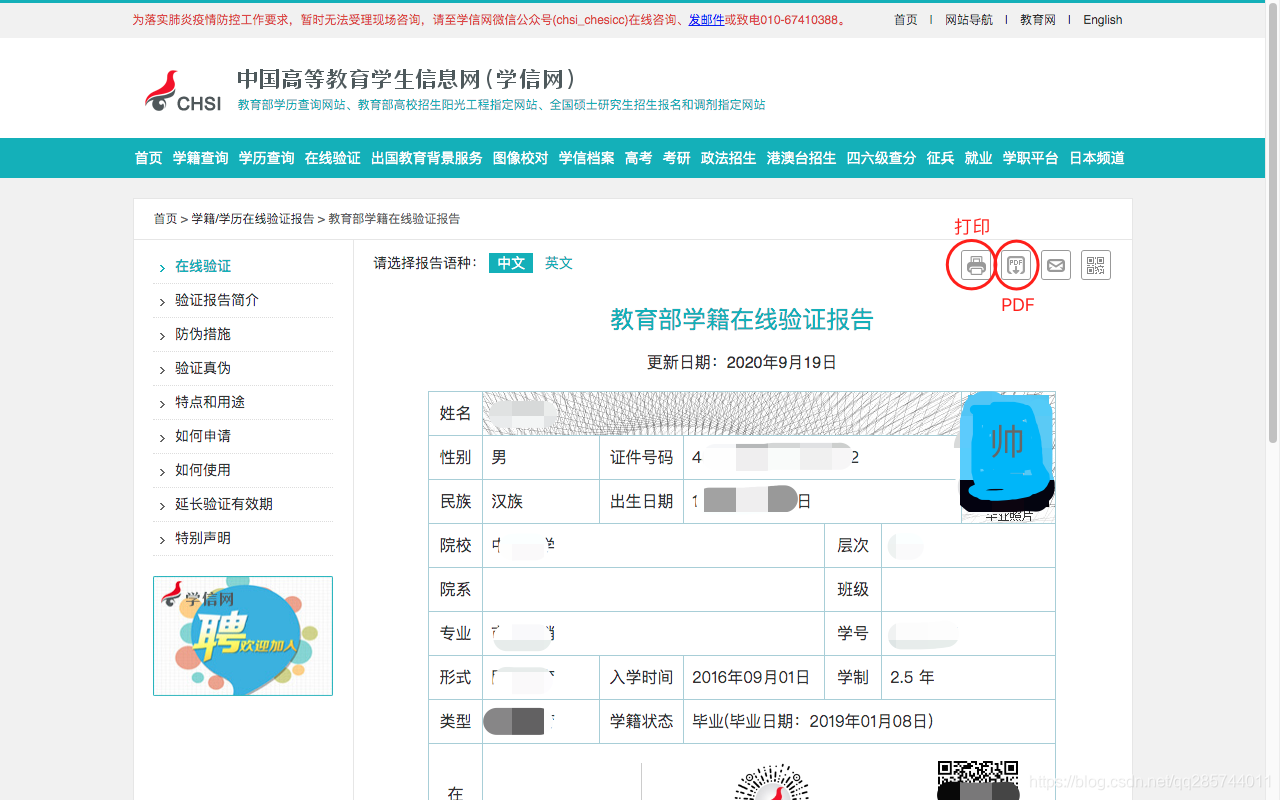Open 学历查询 in the navigation bar

click(267, 158)
